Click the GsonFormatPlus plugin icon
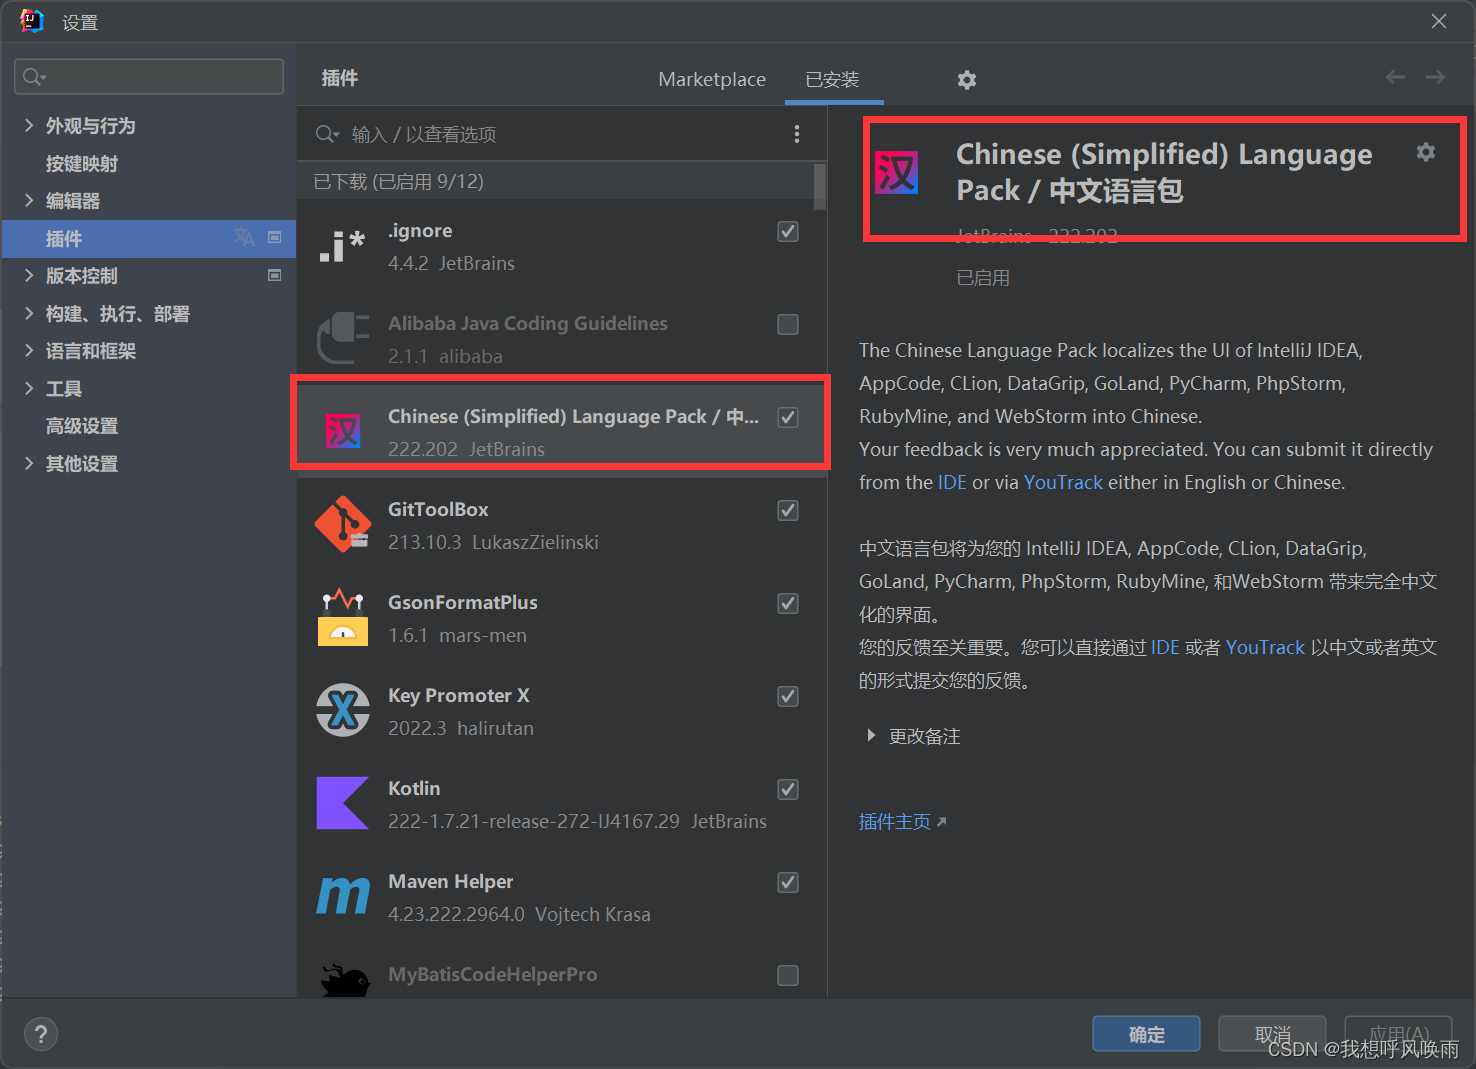Screen dimensions: 1476x1069 [343, 617]
